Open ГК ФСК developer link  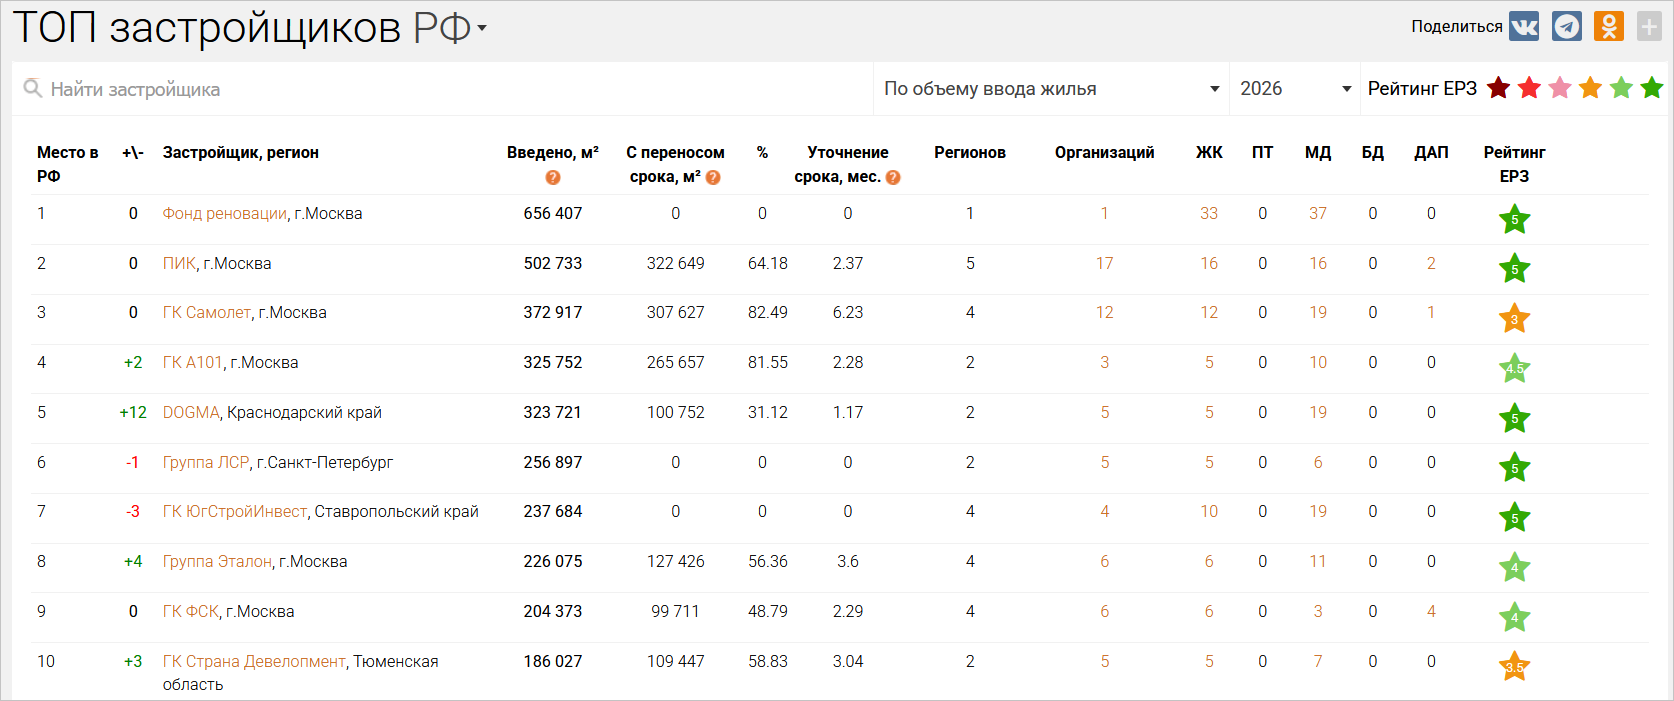point(191,611)
